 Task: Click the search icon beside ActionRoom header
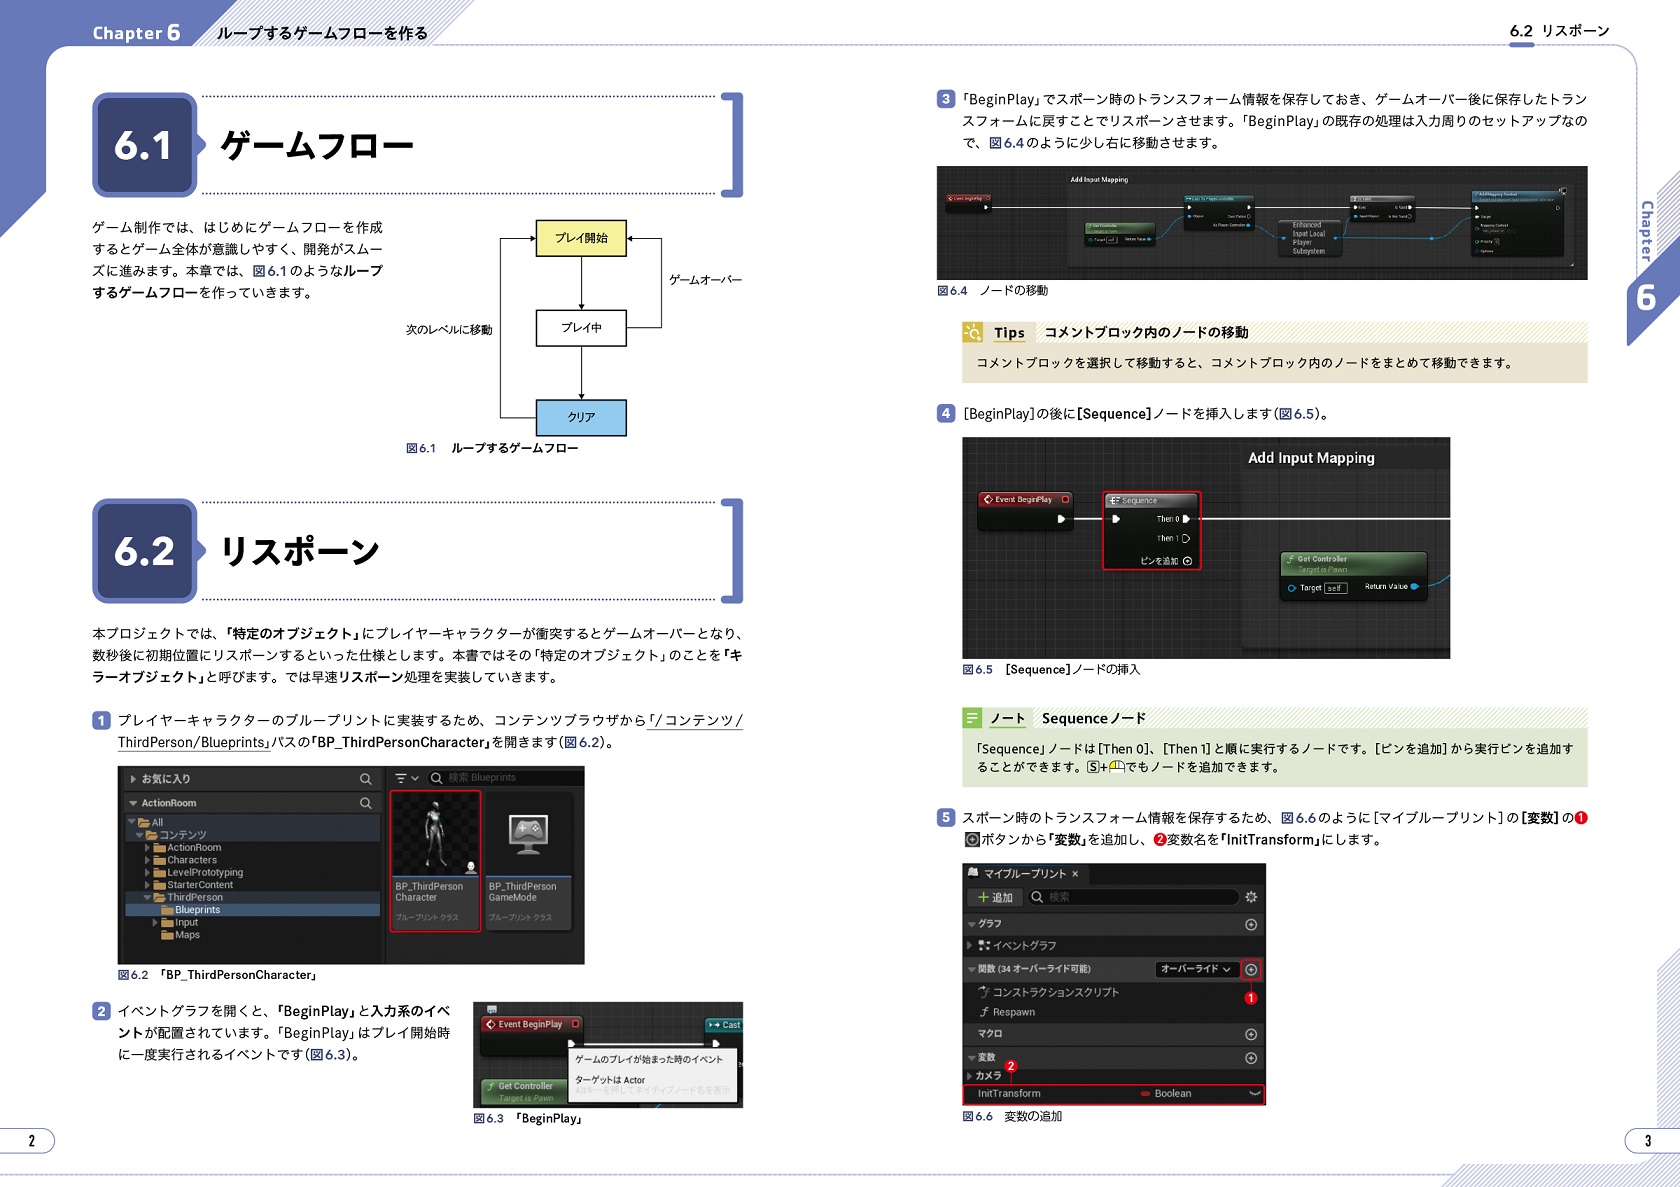[366, 803]
